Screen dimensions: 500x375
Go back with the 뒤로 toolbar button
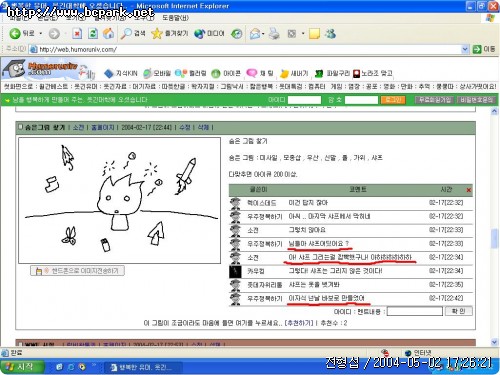tap(22, 33)
